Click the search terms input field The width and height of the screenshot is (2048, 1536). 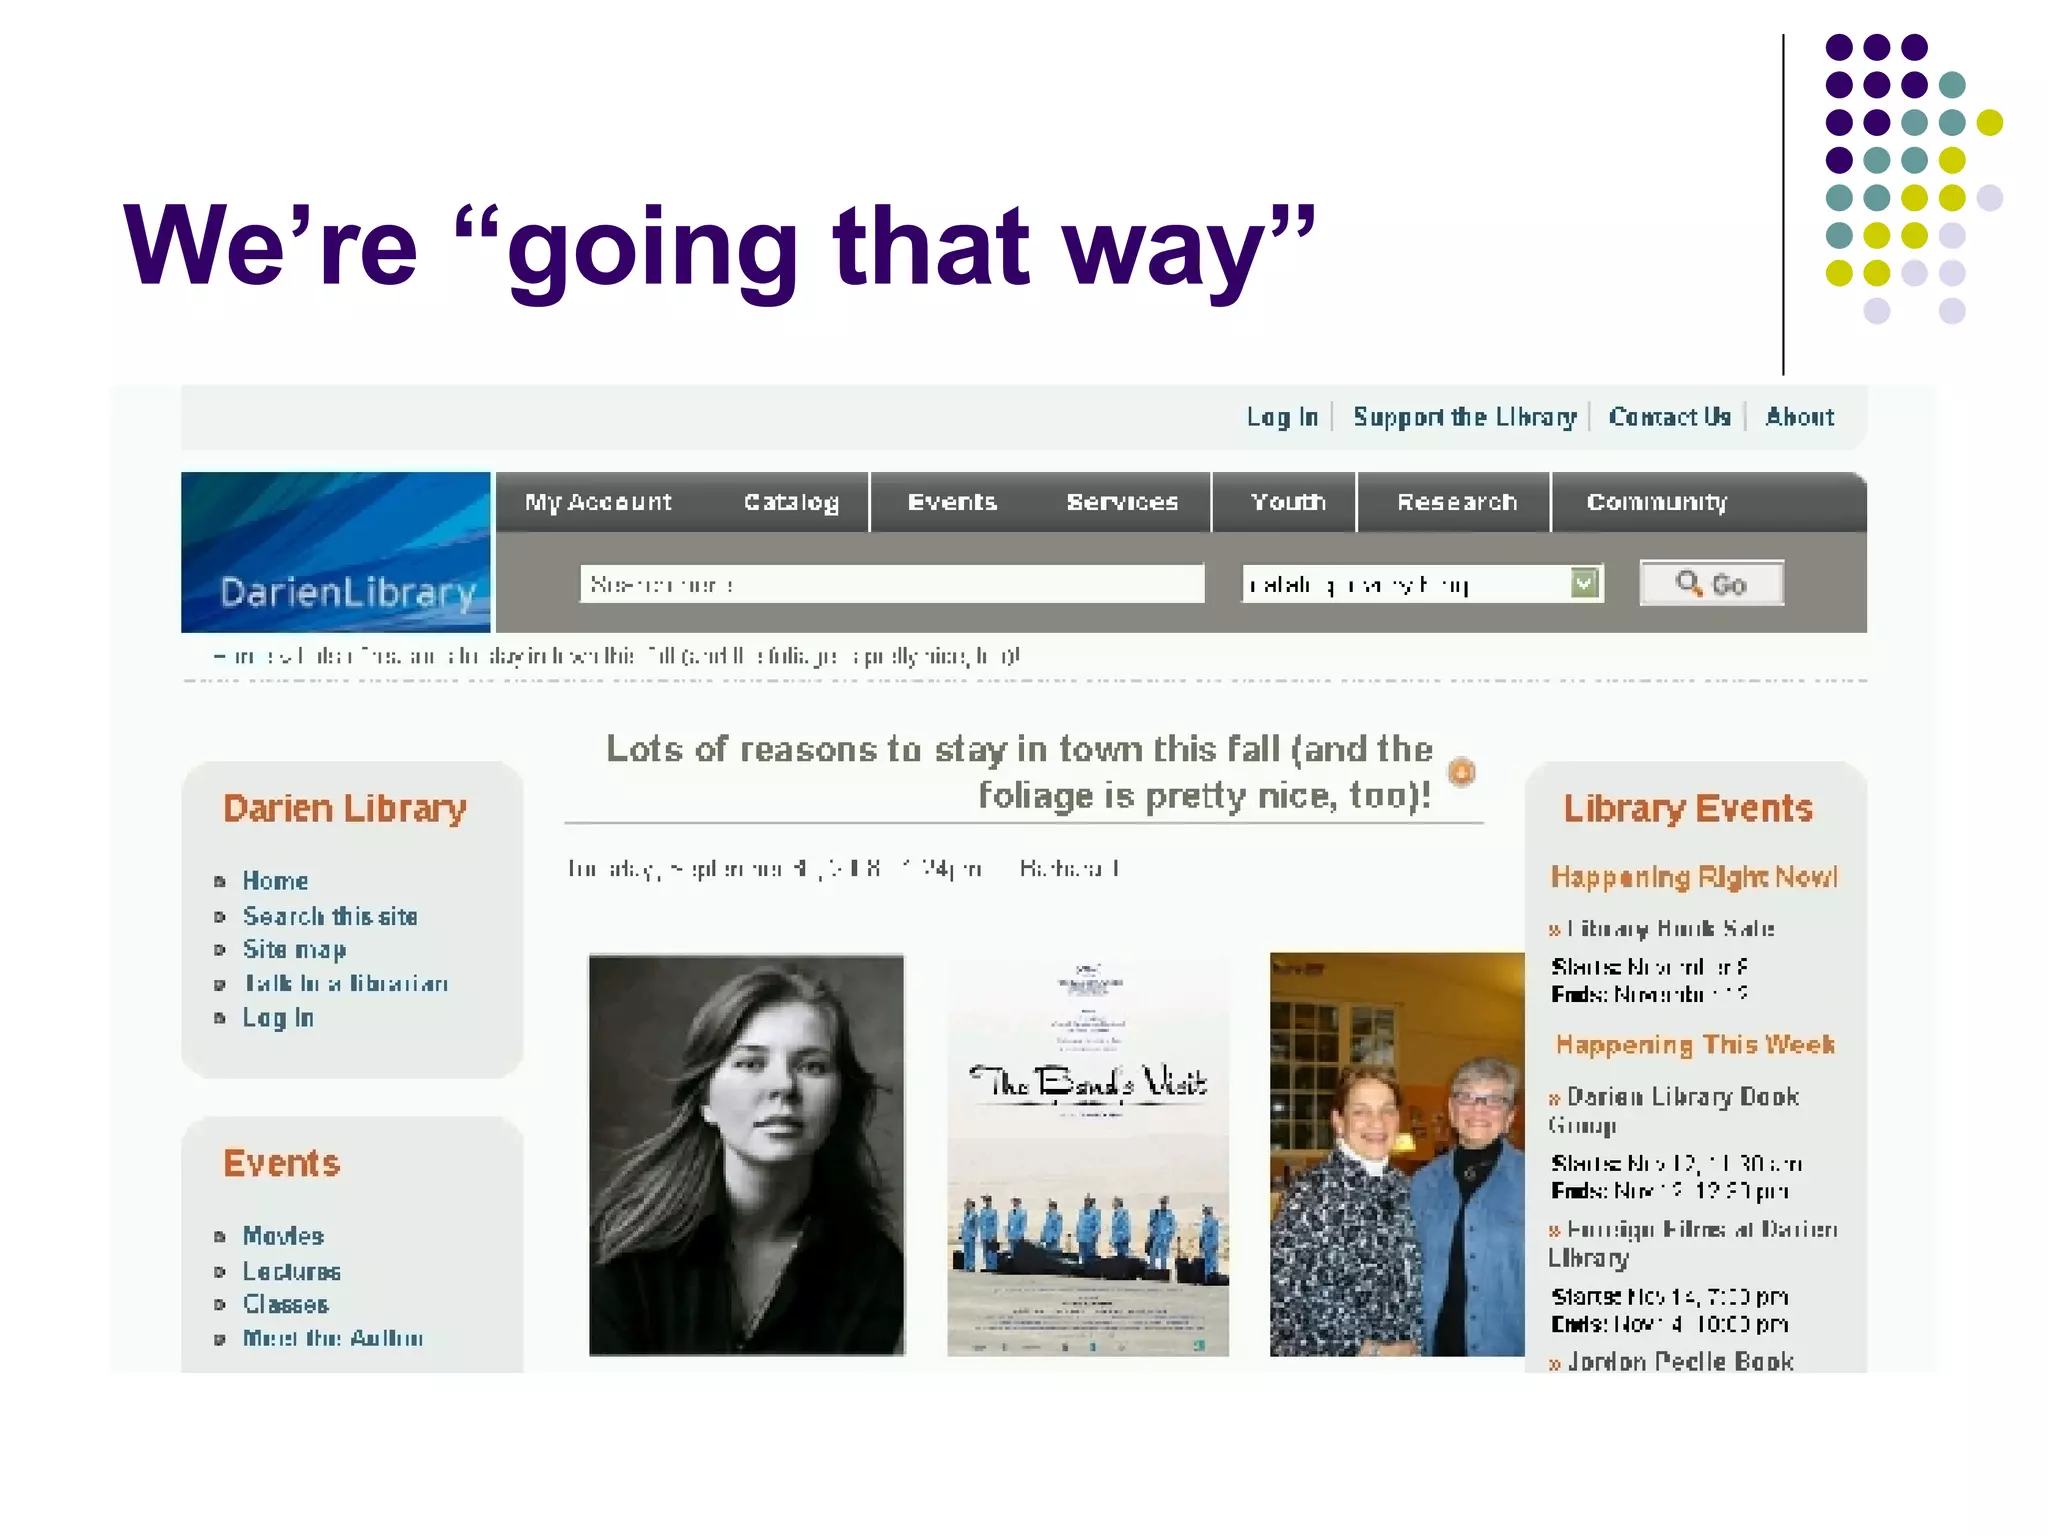[x=891, y=584]
